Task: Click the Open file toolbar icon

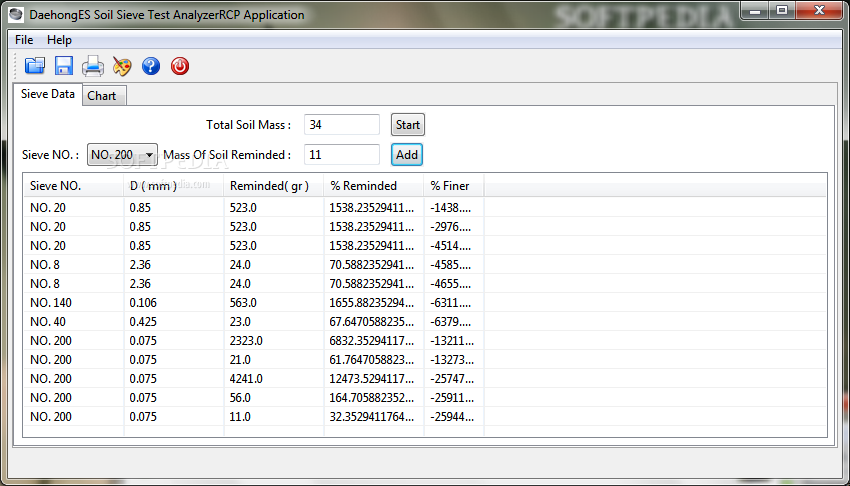Action: (35, 66)
